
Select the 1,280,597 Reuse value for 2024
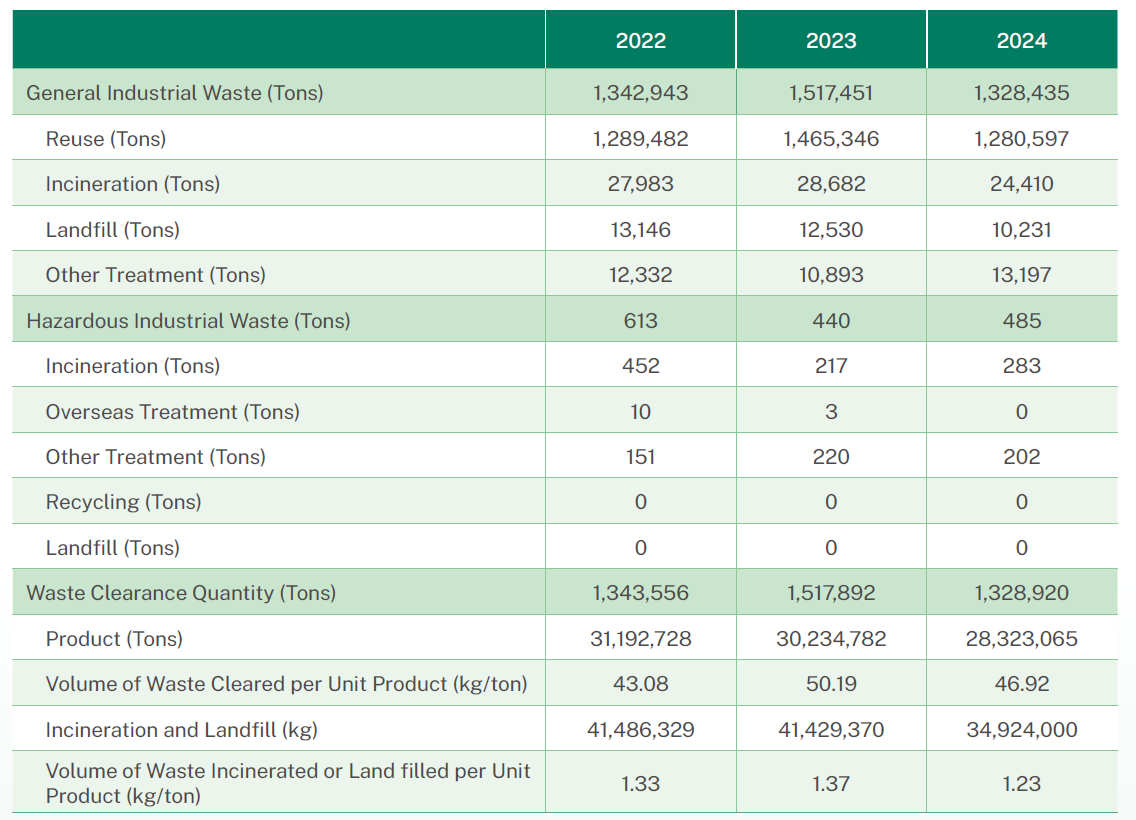pyautogui.click(x=1021, y=139)
